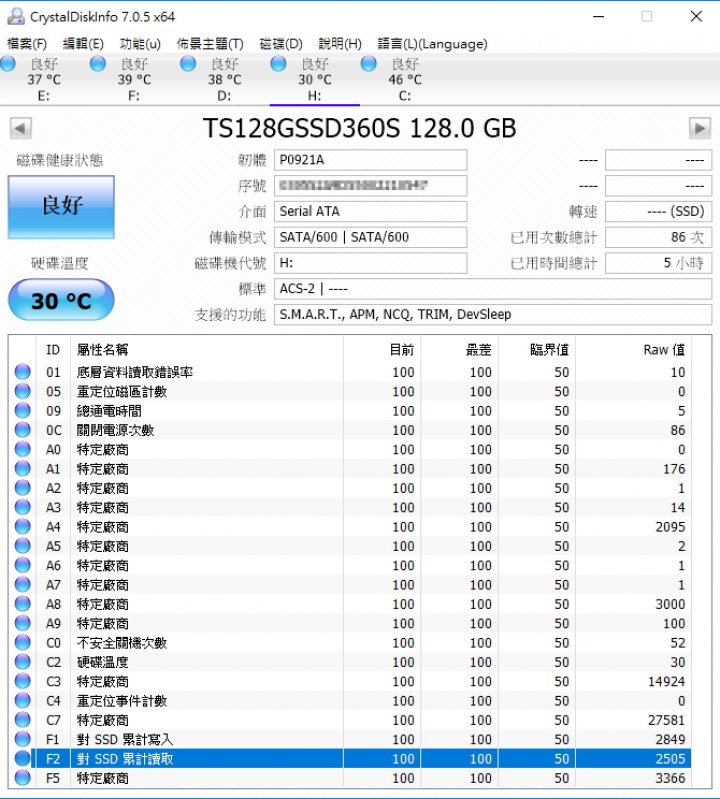Open the 檔案(F) menu
Screen dimensions: 720x799
click(x=27, y=44)
